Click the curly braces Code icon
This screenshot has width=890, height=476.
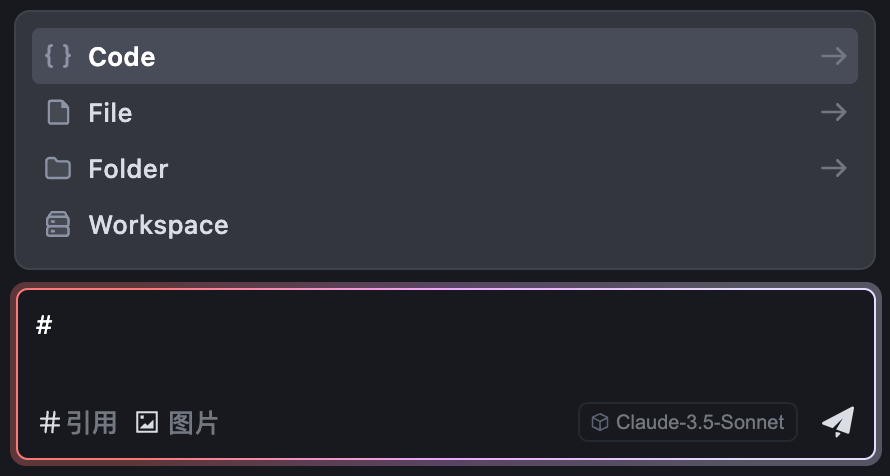point(58,56)
